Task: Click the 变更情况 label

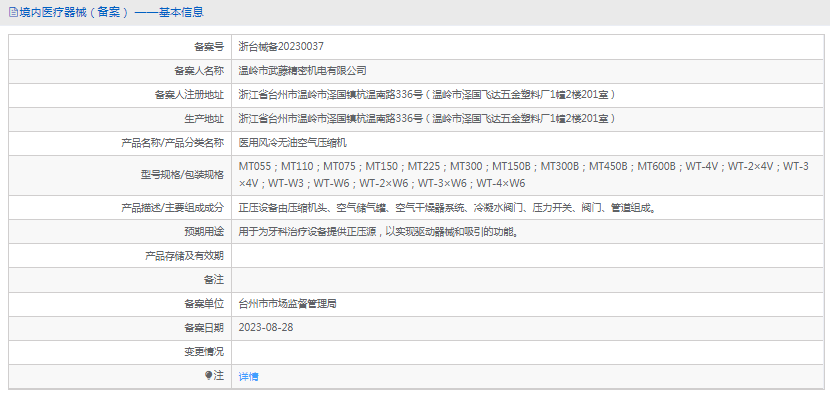Action: [204, 352]
